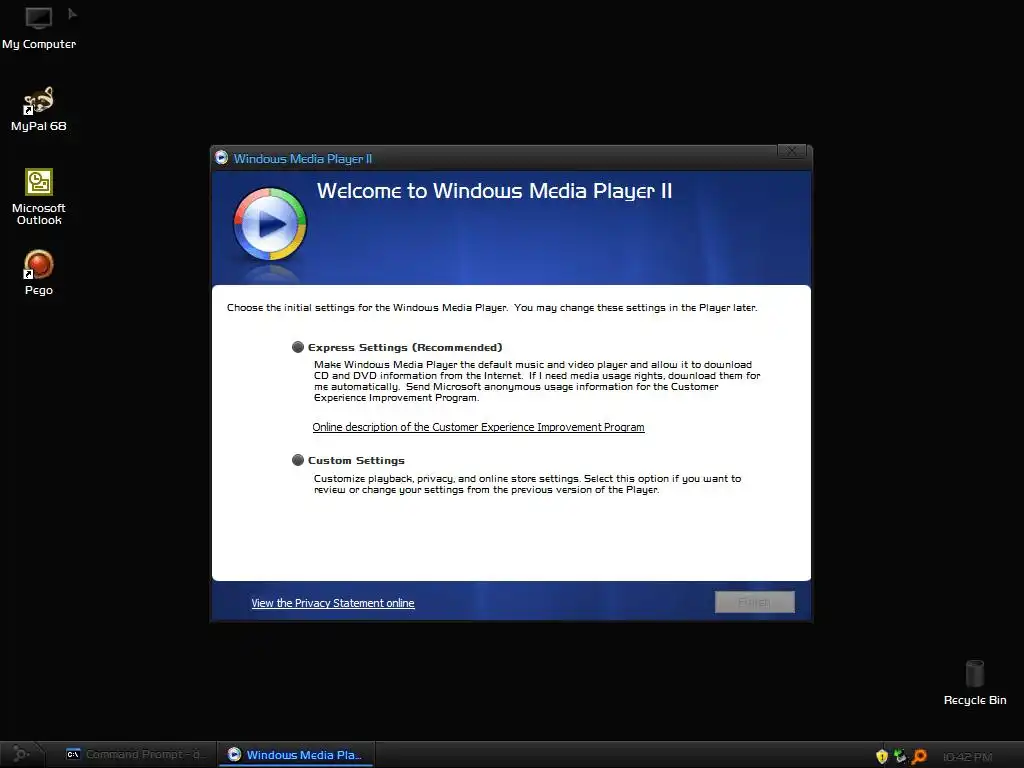Open Microsoft Outlook desktop icon

coord(39,197)
